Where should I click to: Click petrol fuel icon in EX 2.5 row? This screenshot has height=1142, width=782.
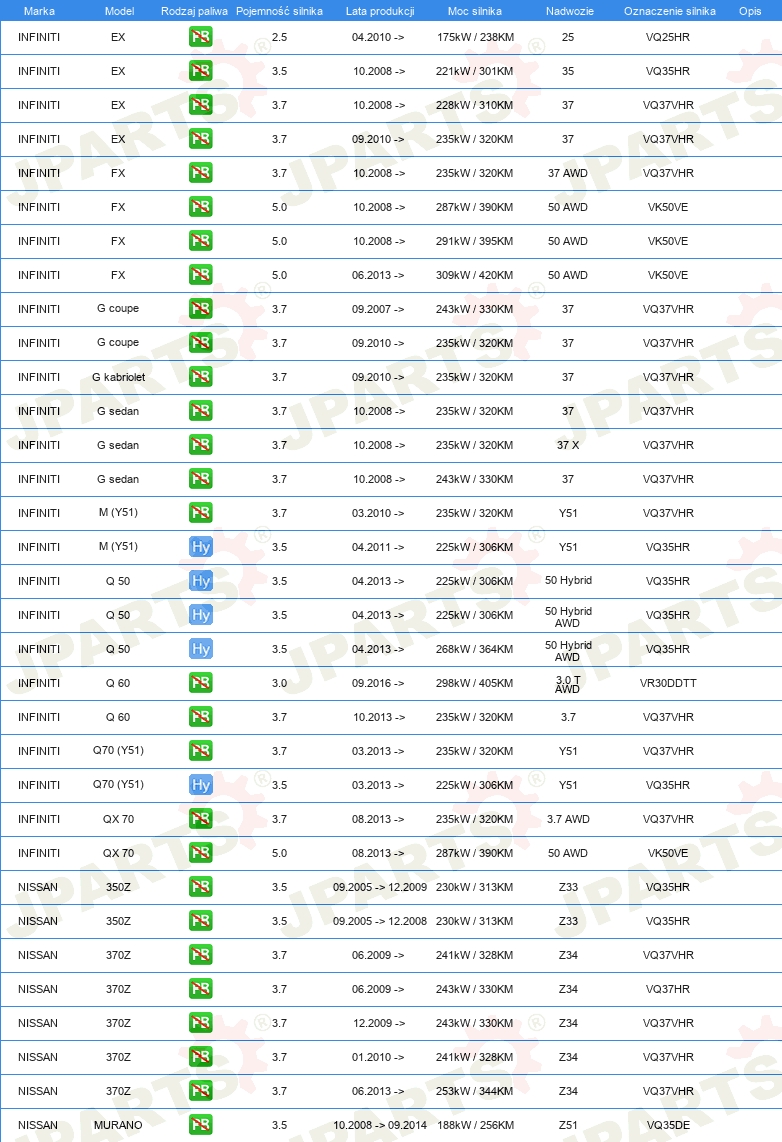coord(200,36)
